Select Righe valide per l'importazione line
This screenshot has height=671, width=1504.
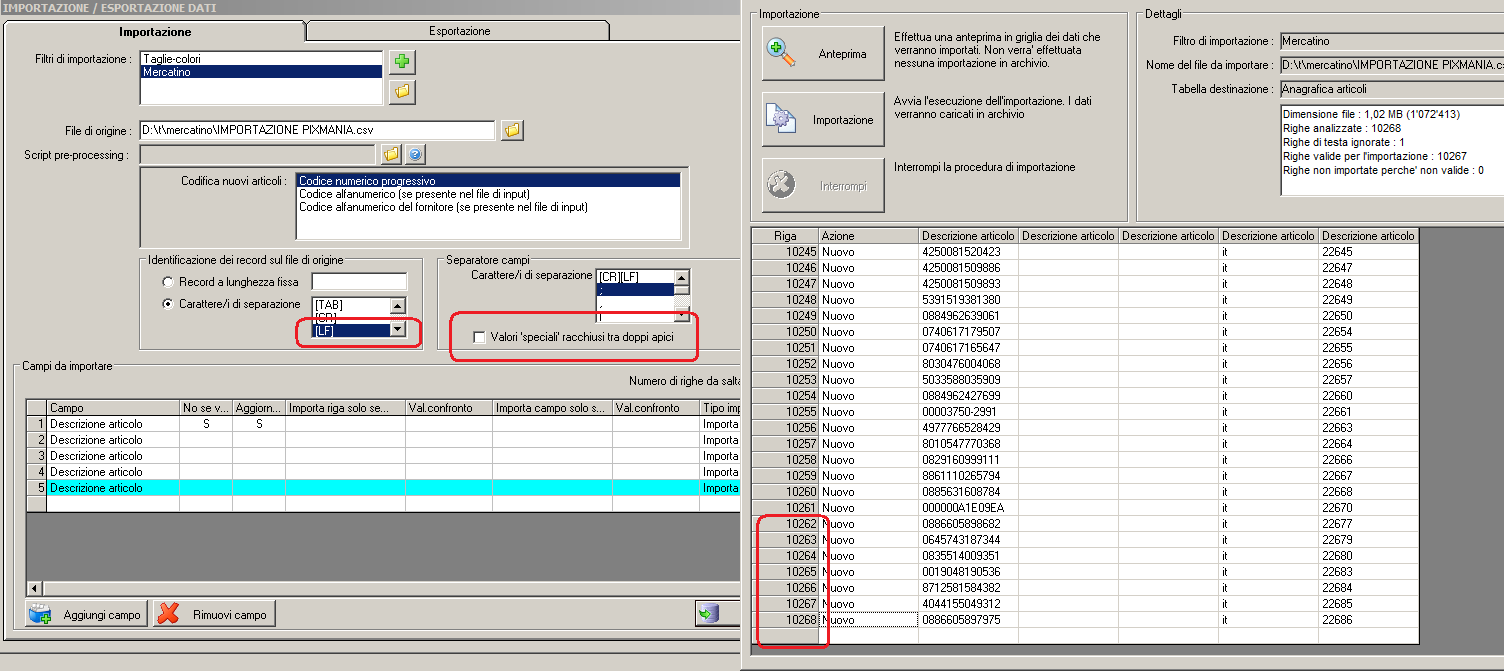pyautogui.click(x=1374, y=156)
